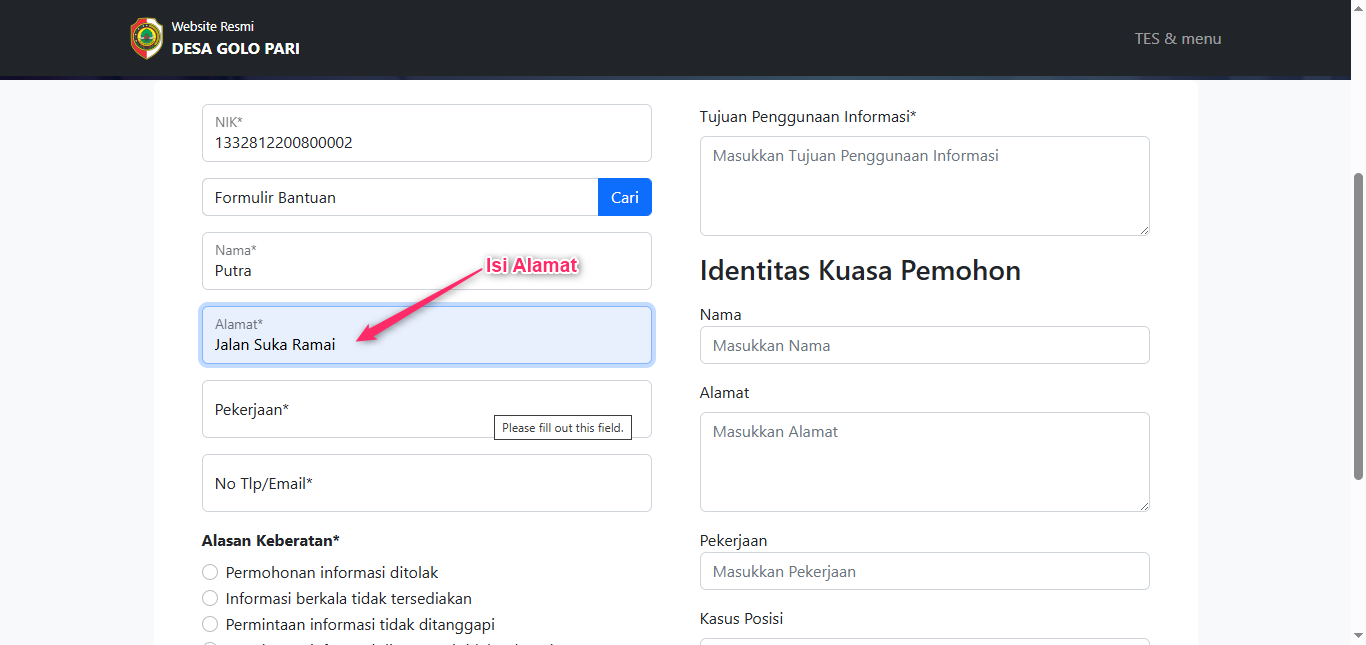Viewport: 1366px width, 645px height.
Task: Focus the required Pekerjaan* field
Action: (427, 409)
